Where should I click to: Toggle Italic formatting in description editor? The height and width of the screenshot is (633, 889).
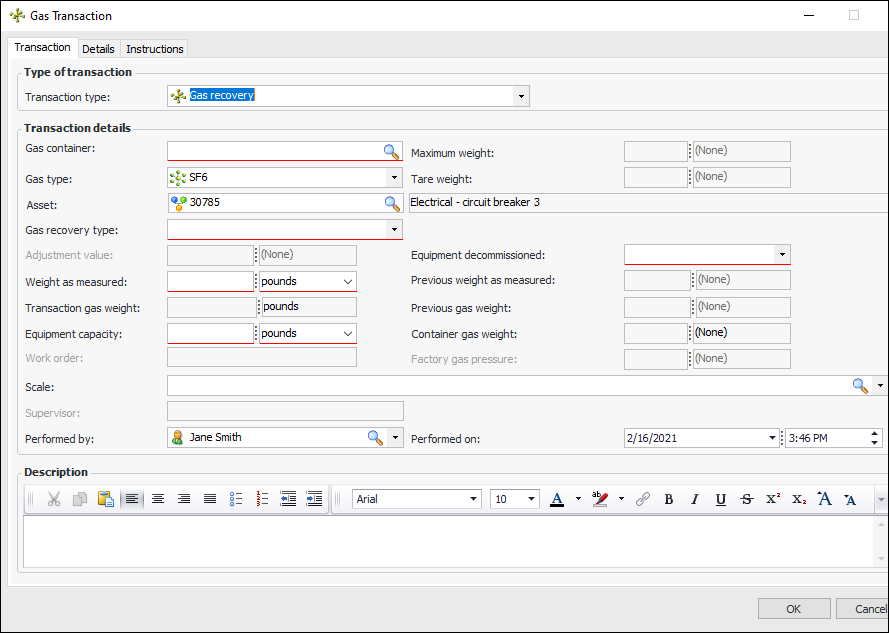pos(694,499)
